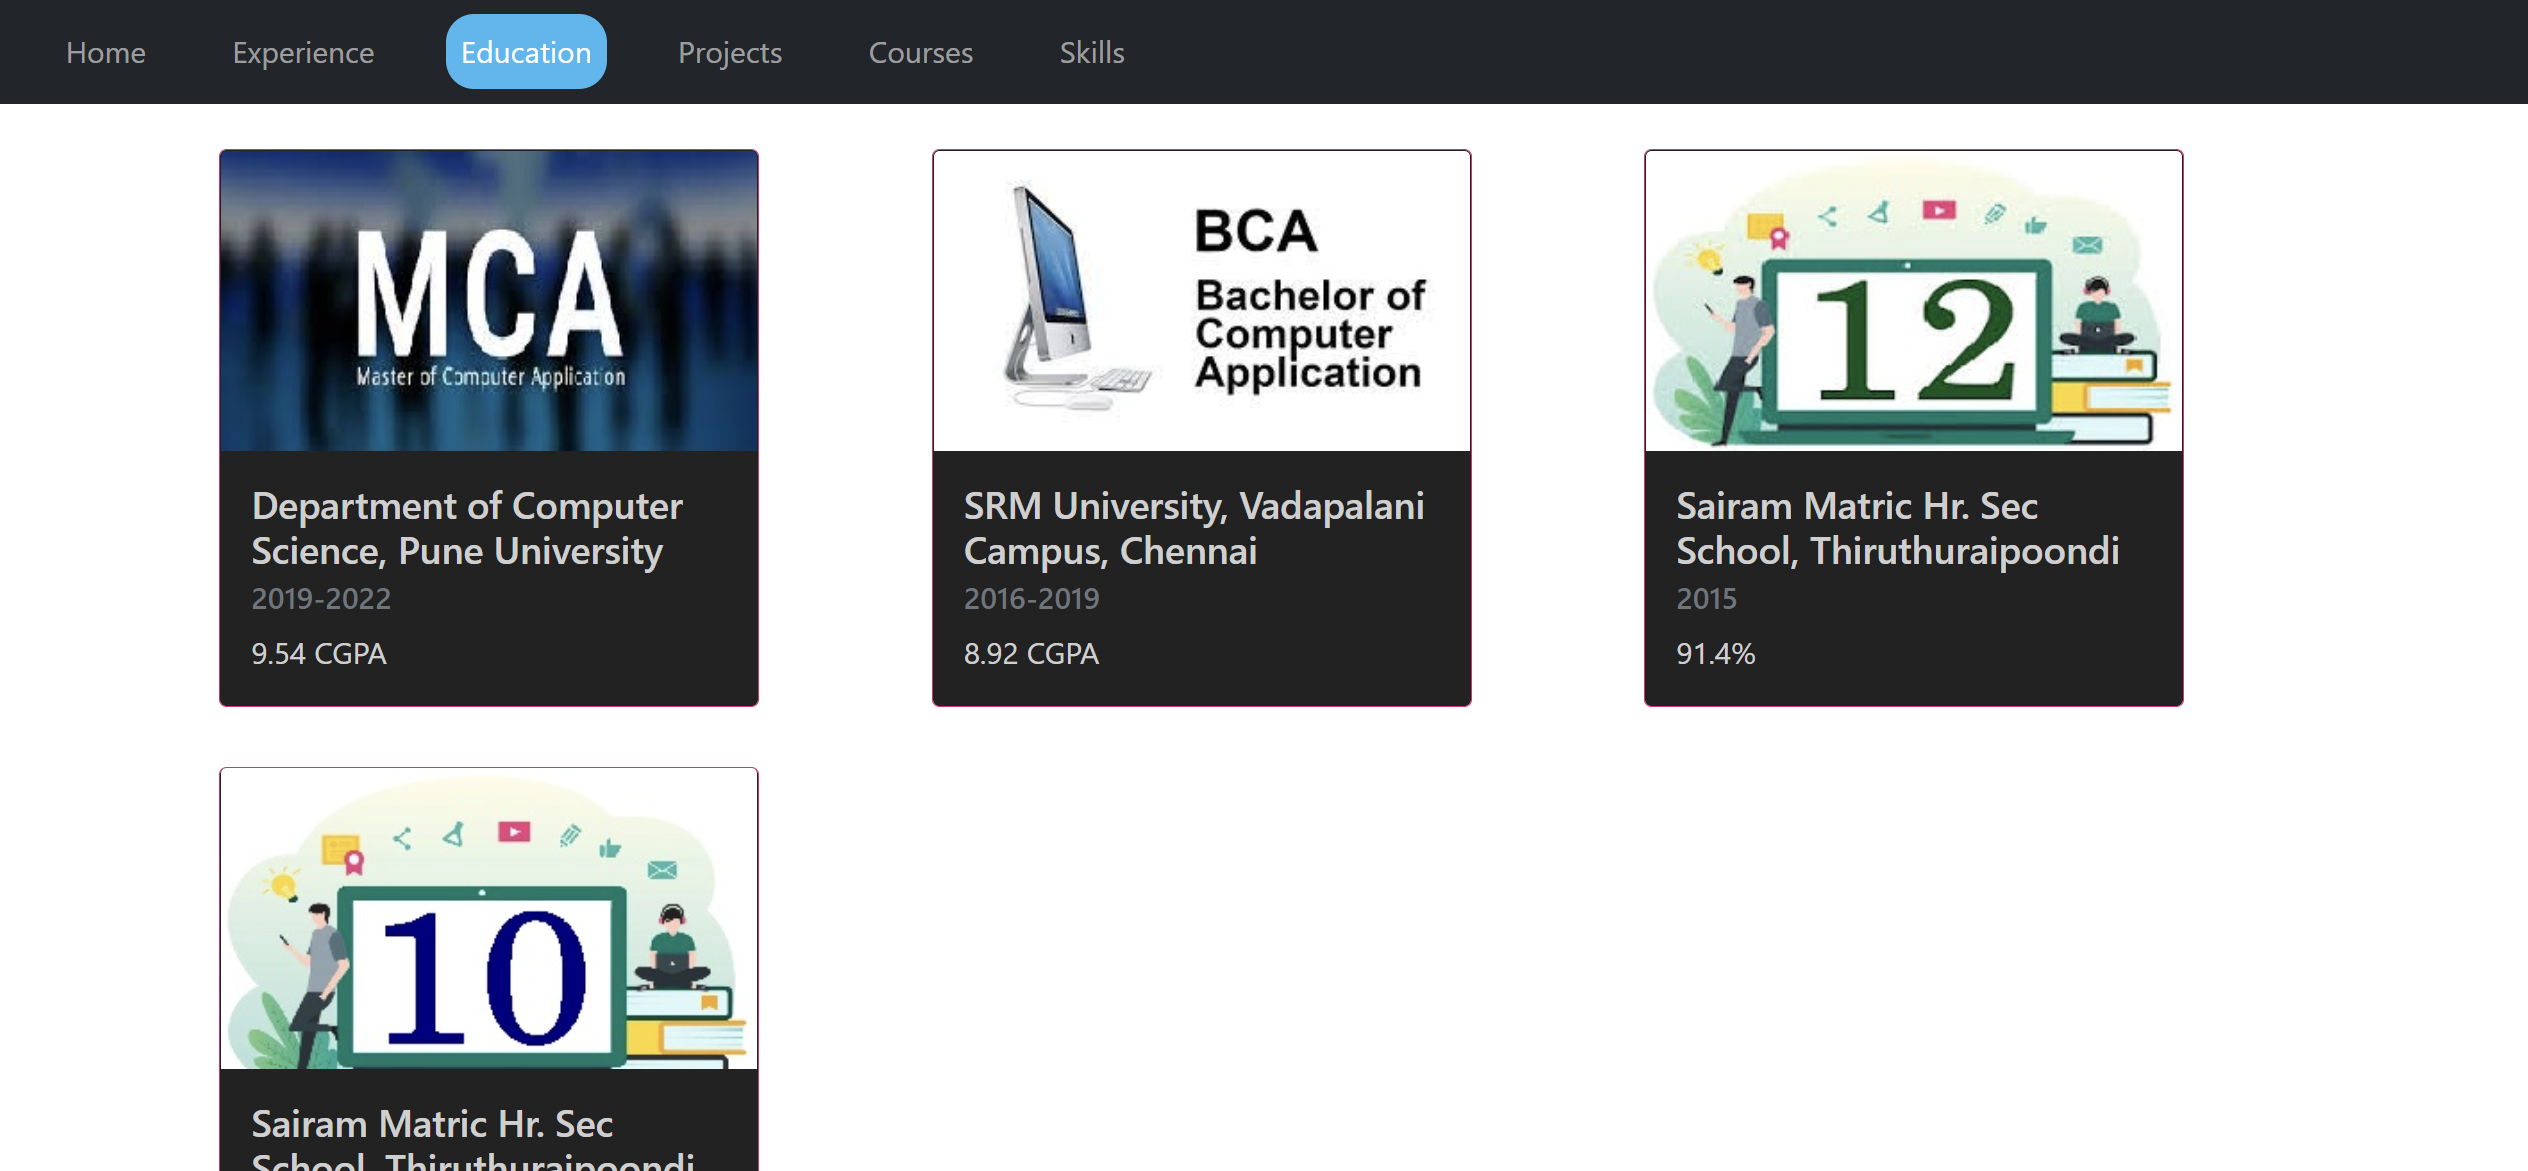Click the 2016-2019 date text
Viewport: 2528px width, 1171px height.
(x=1031, y=598)
